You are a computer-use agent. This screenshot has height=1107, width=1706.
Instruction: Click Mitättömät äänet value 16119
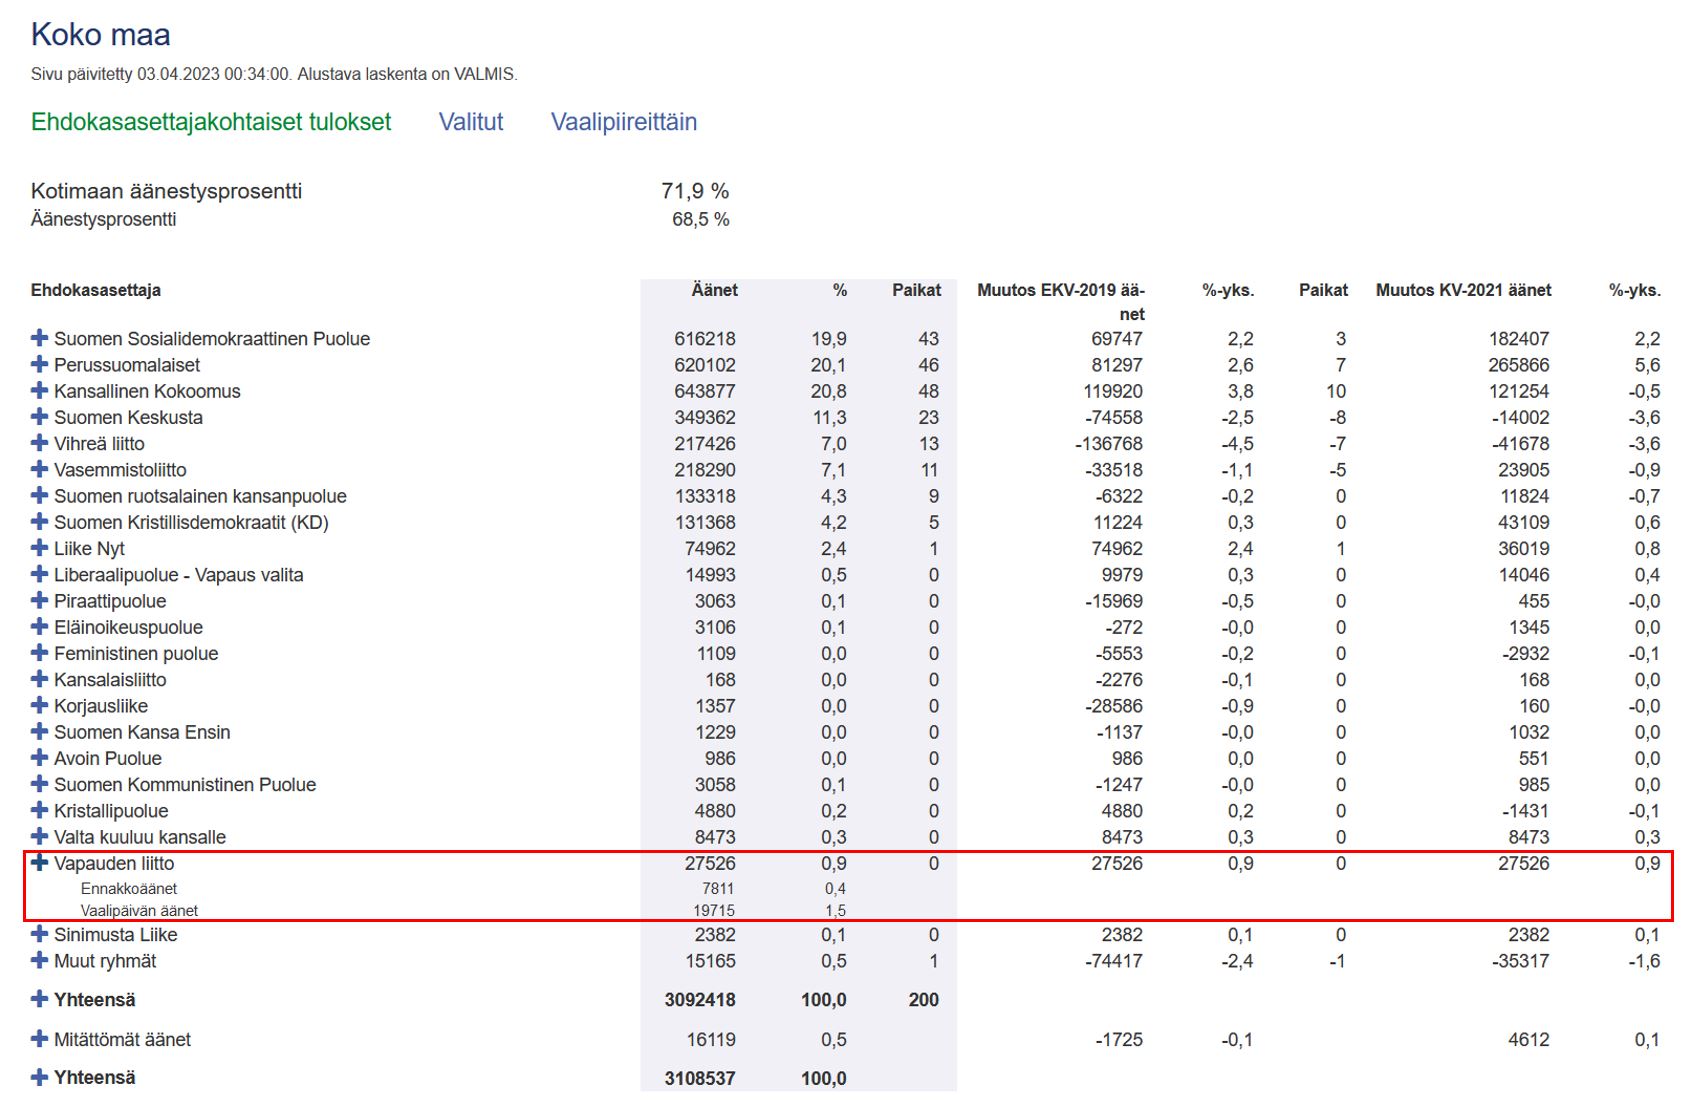pyautogui.click(x=711, y=1040)
